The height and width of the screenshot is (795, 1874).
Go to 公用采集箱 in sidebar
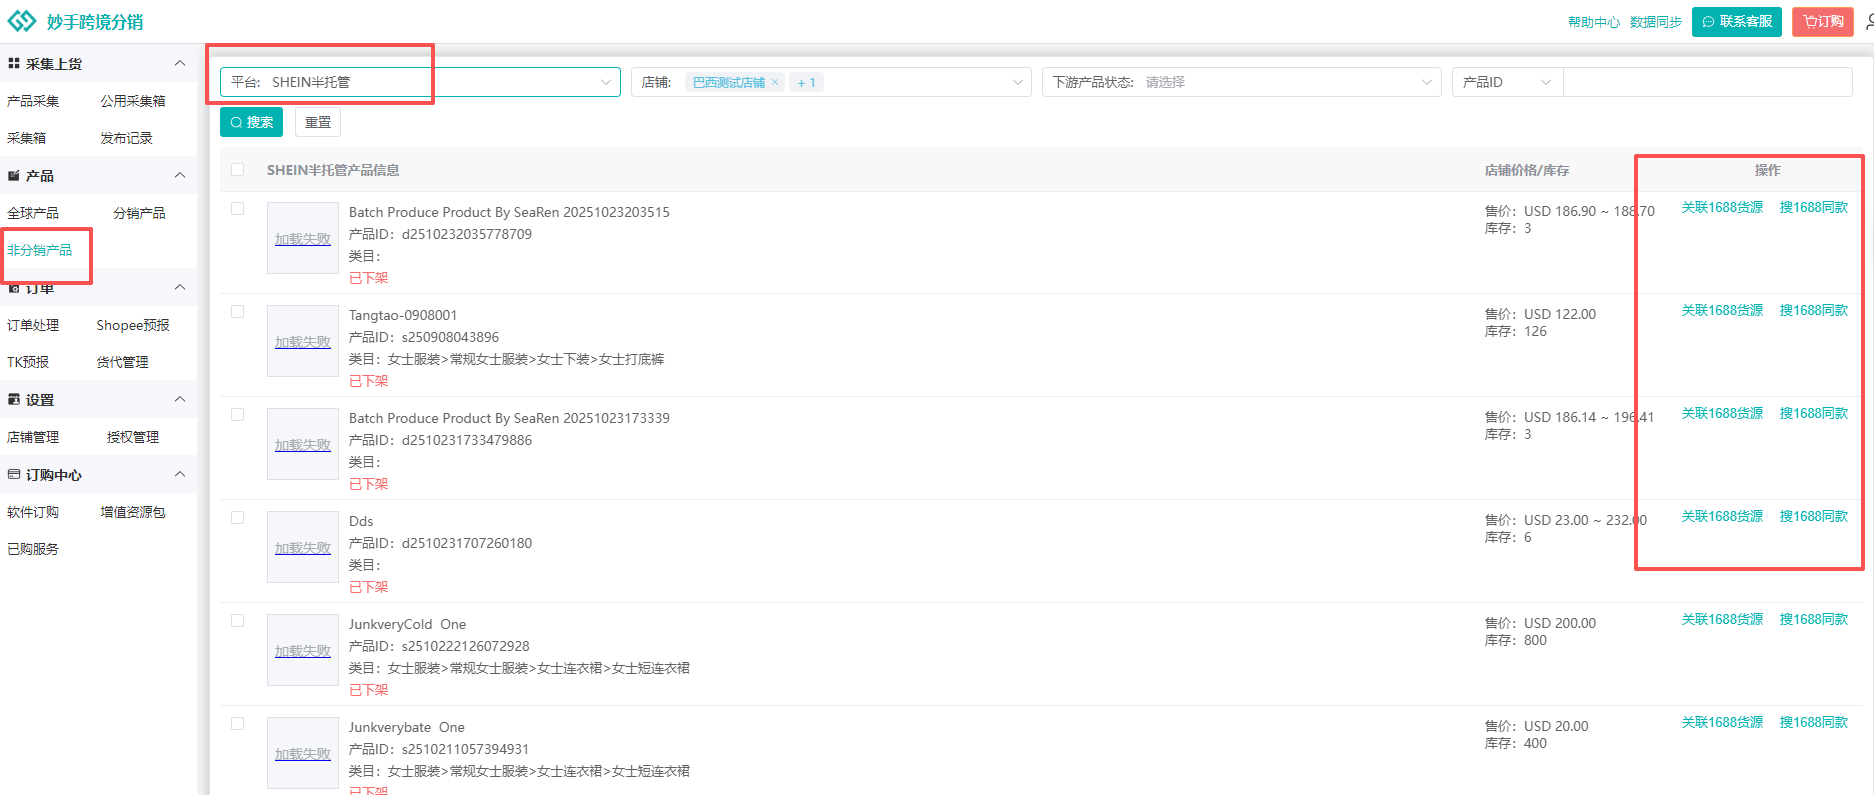point(133,101)
